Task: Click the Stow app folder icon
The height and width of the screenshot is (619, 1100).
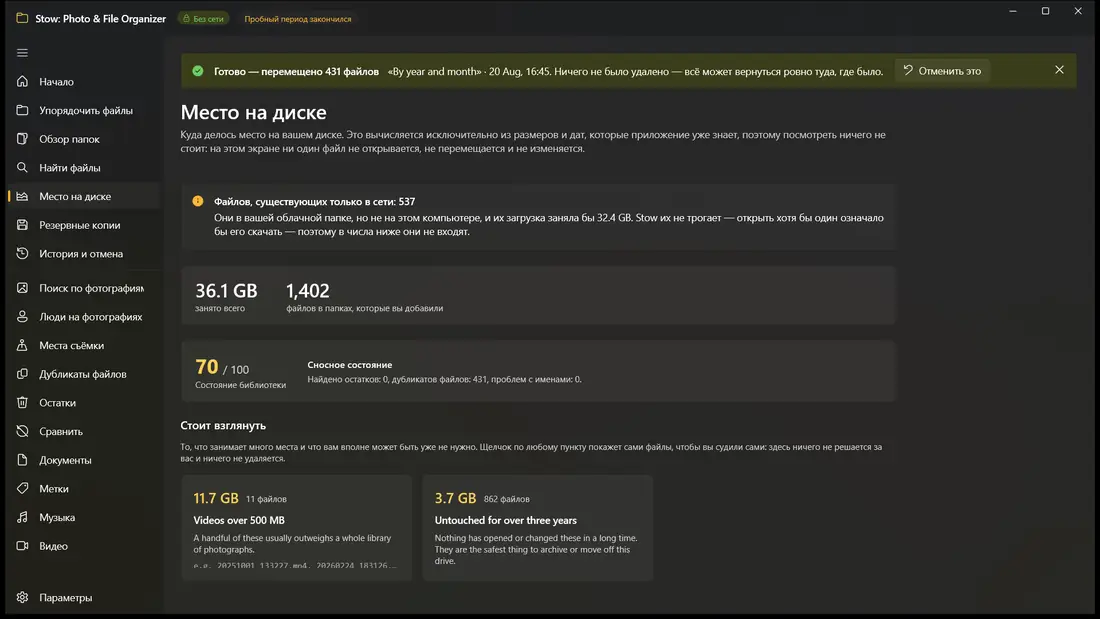Action: [x=22, y=18]
